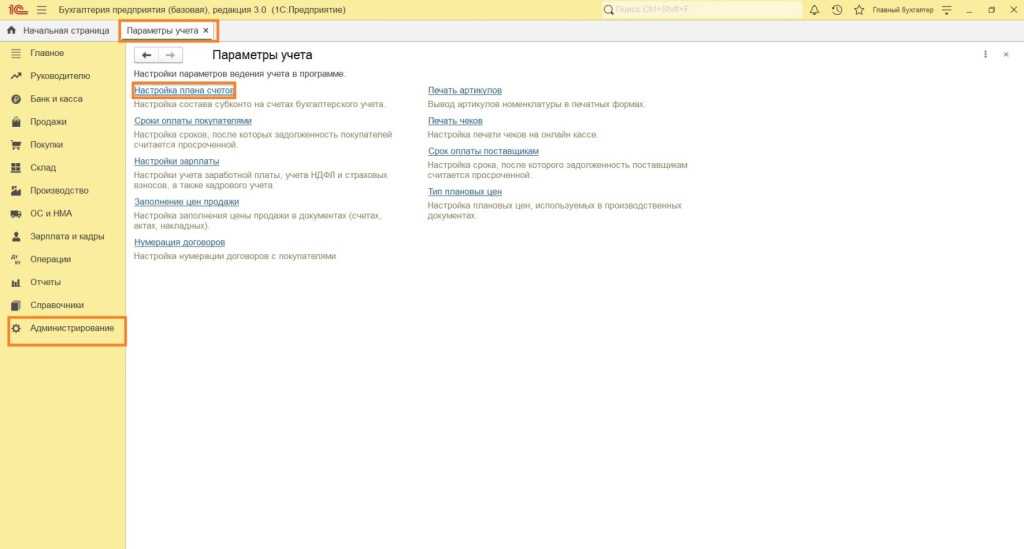Viewport: 1024px width, 549px height.
Task: Open the Администрирование section
Action: (72, 328)
